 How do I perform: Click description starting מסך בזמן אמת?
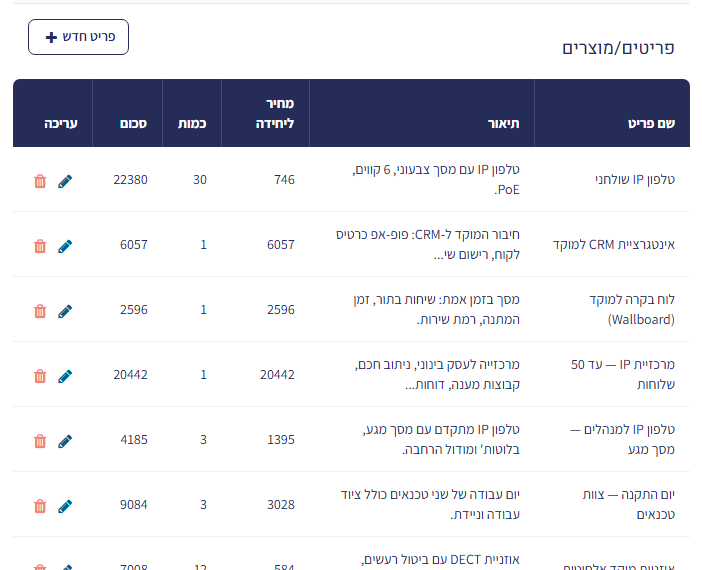437,309
